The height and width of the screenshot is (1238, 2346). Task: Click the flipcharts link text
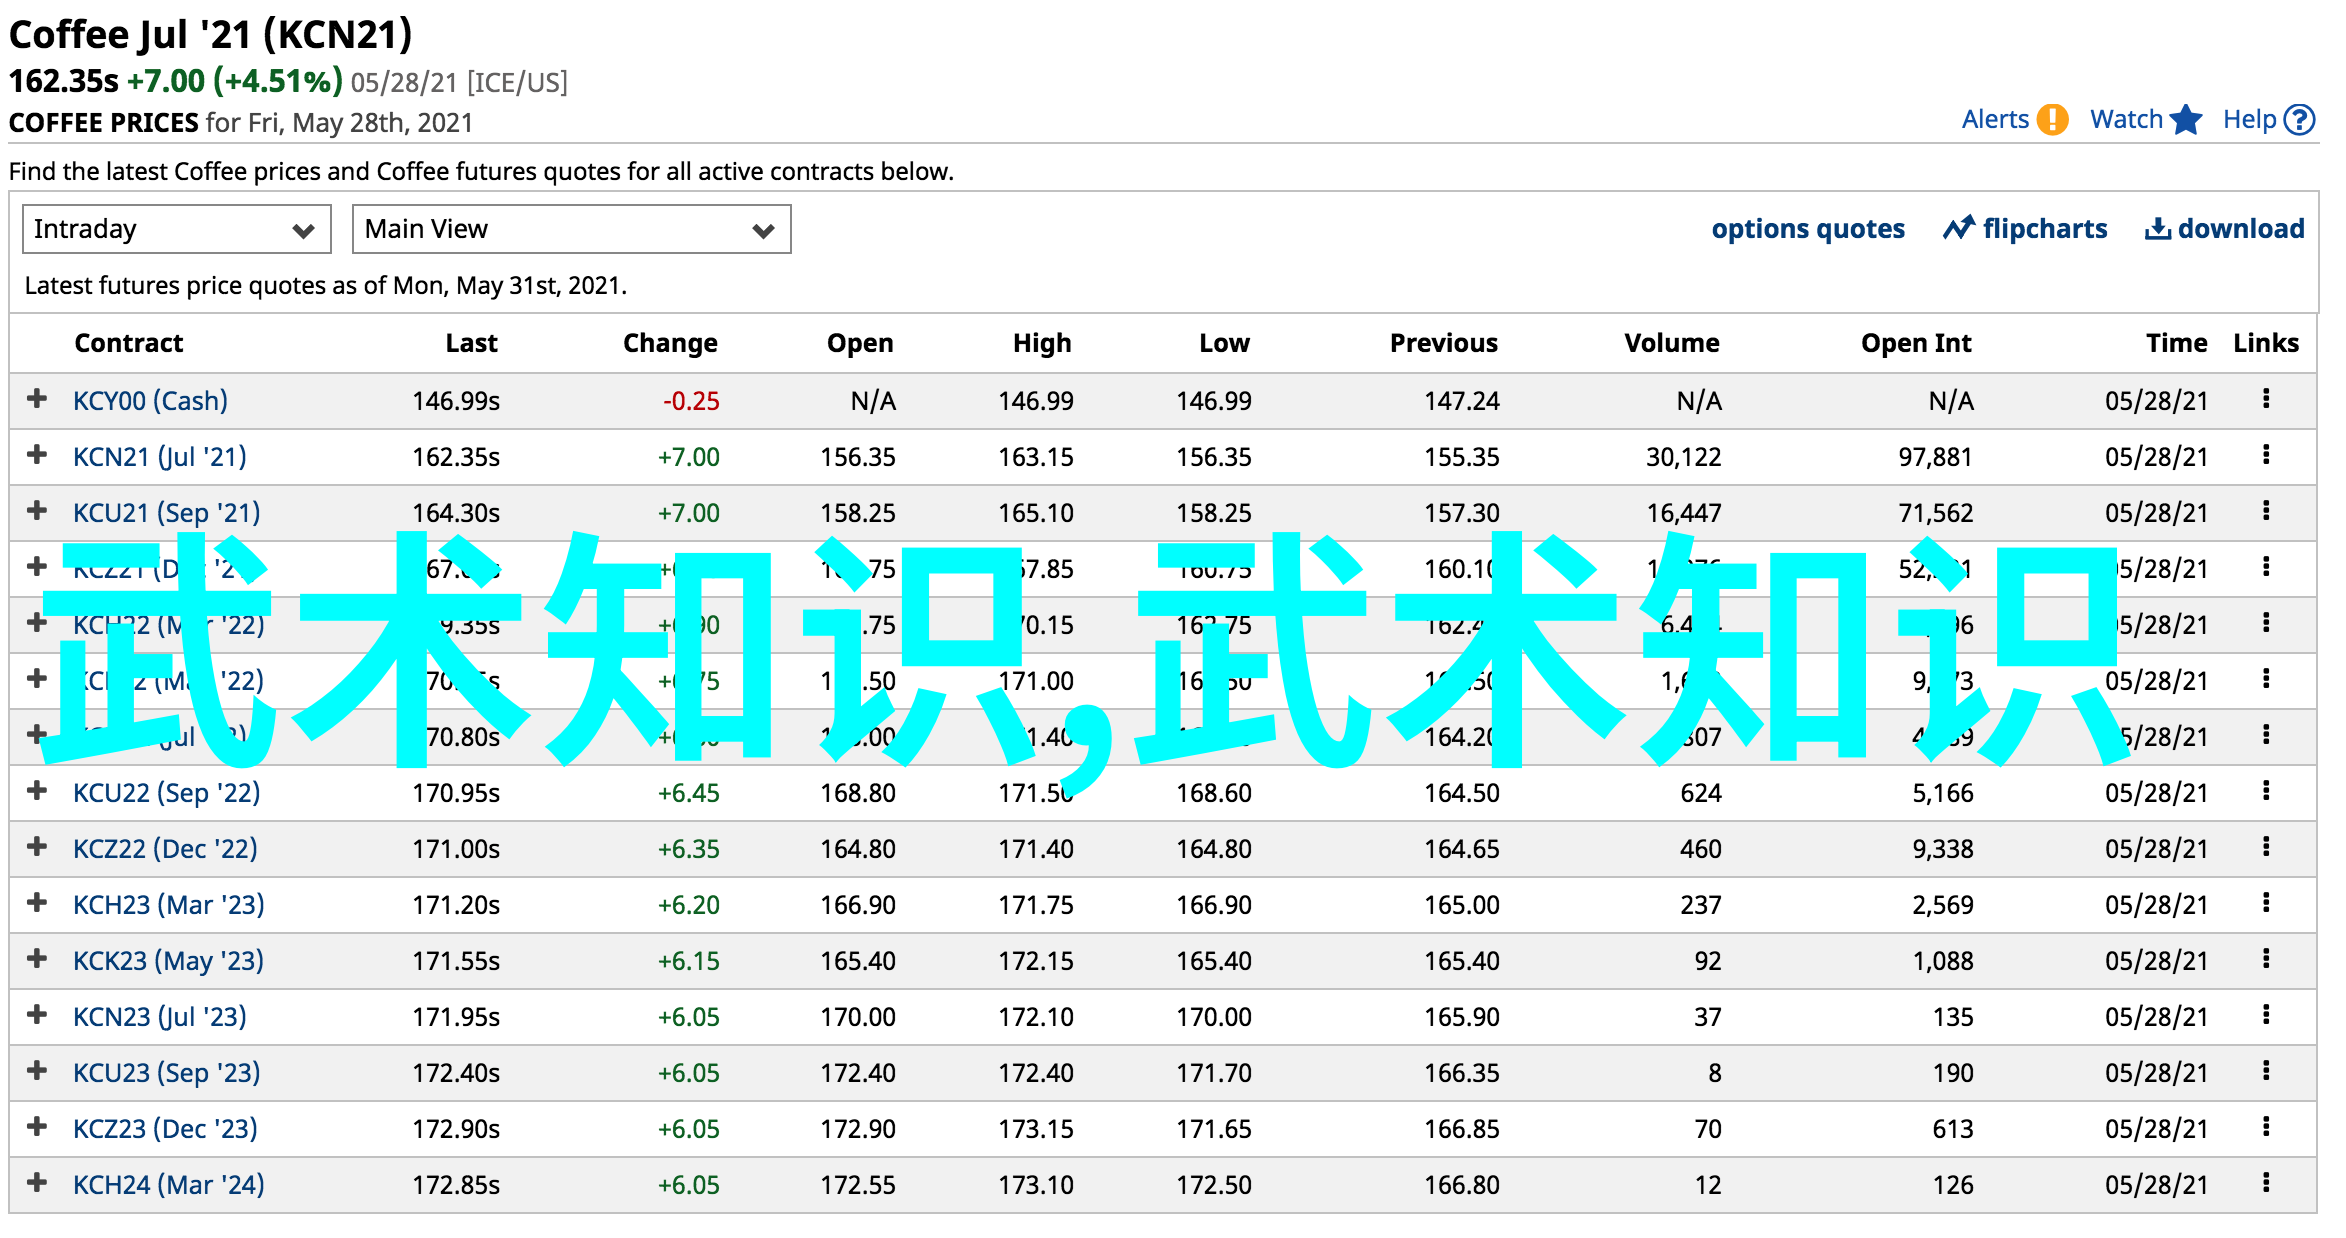[2045, 229]
